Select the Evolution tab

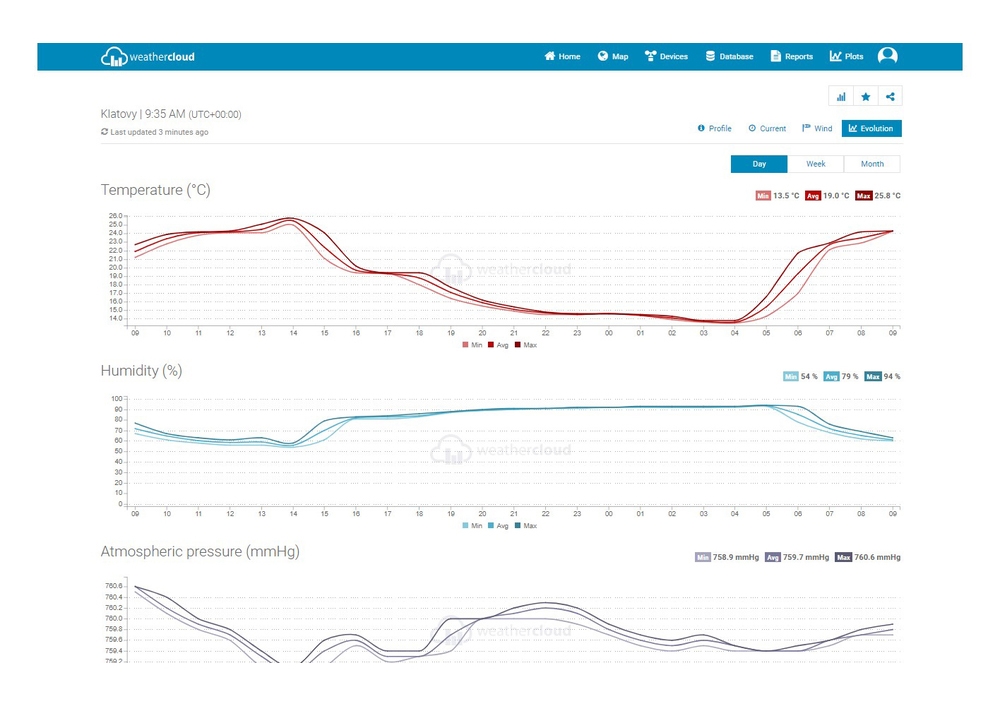[x=872, y=129]
